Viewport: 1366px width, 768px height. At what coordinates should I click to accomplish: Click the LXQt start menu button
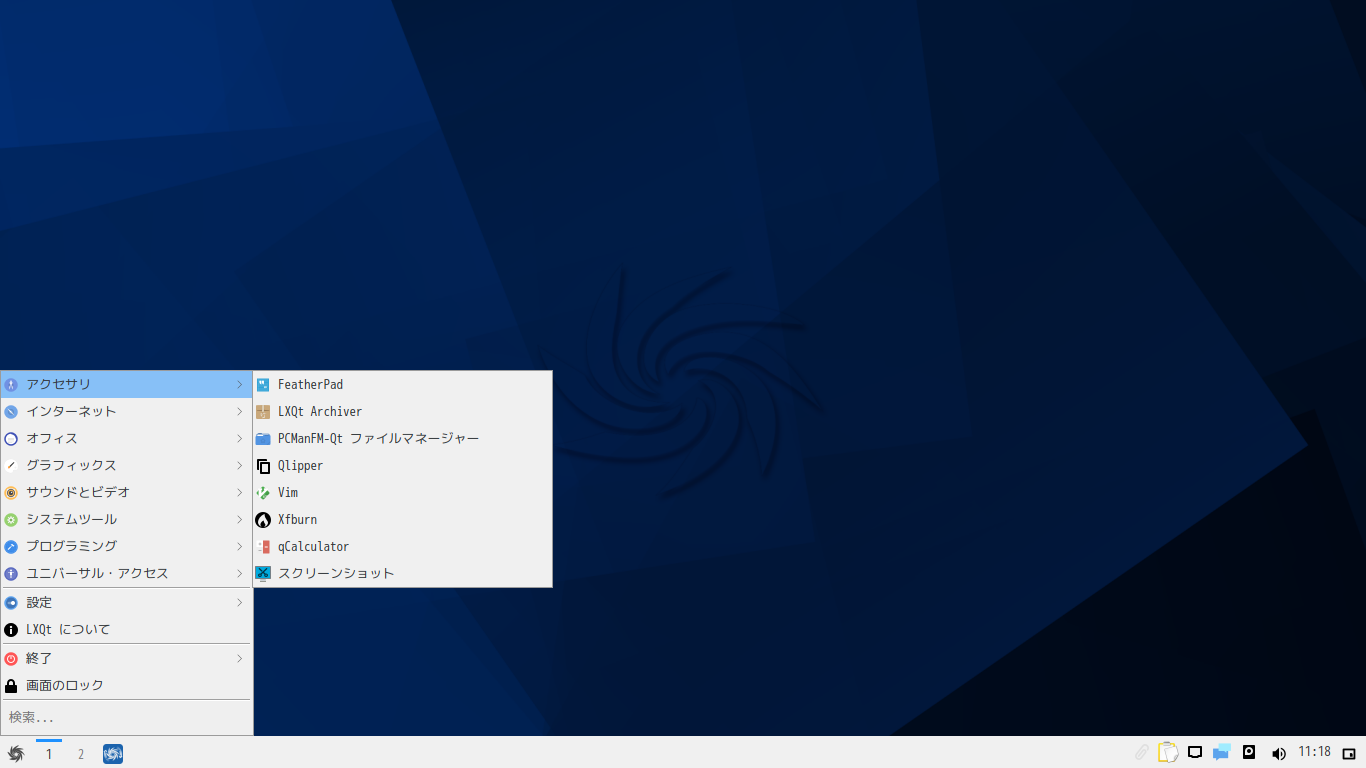15,754
